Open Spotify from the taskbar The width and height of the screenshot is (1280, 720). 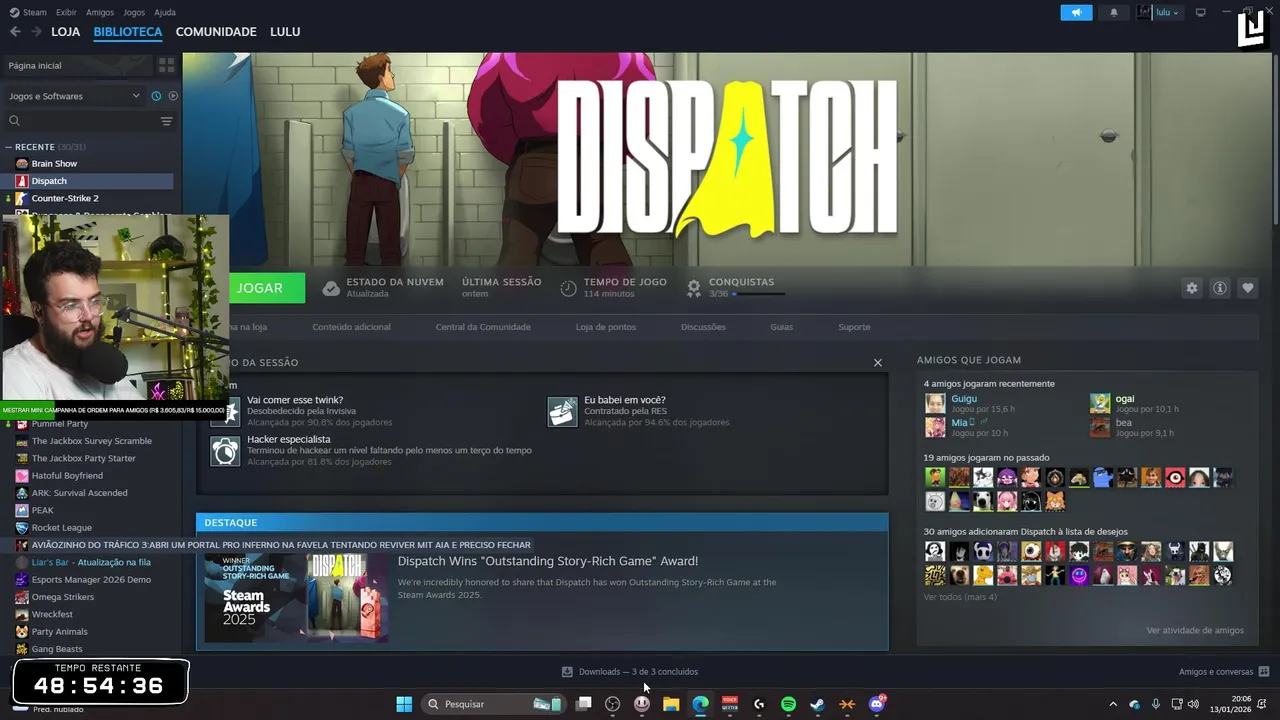coord(788,704)
